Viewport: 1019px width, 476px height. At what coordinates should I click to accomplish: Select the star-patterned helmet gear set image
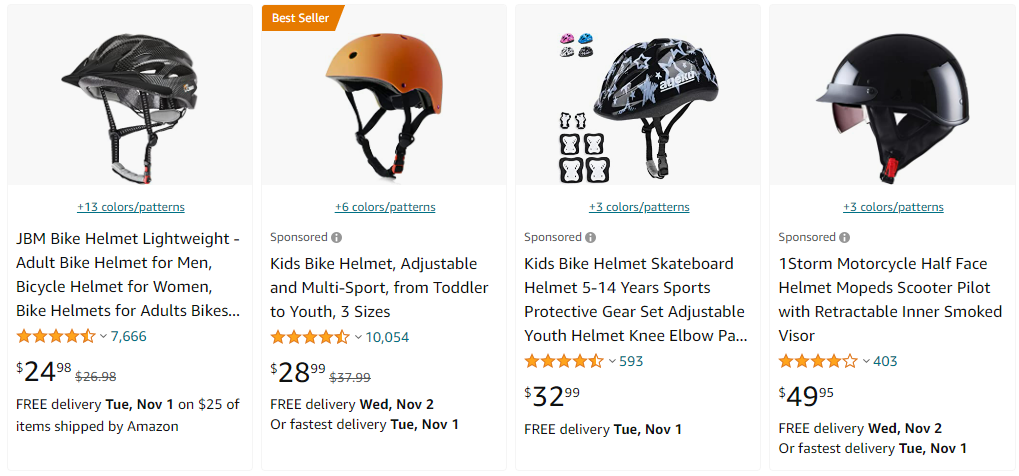(x=638, y=102)
